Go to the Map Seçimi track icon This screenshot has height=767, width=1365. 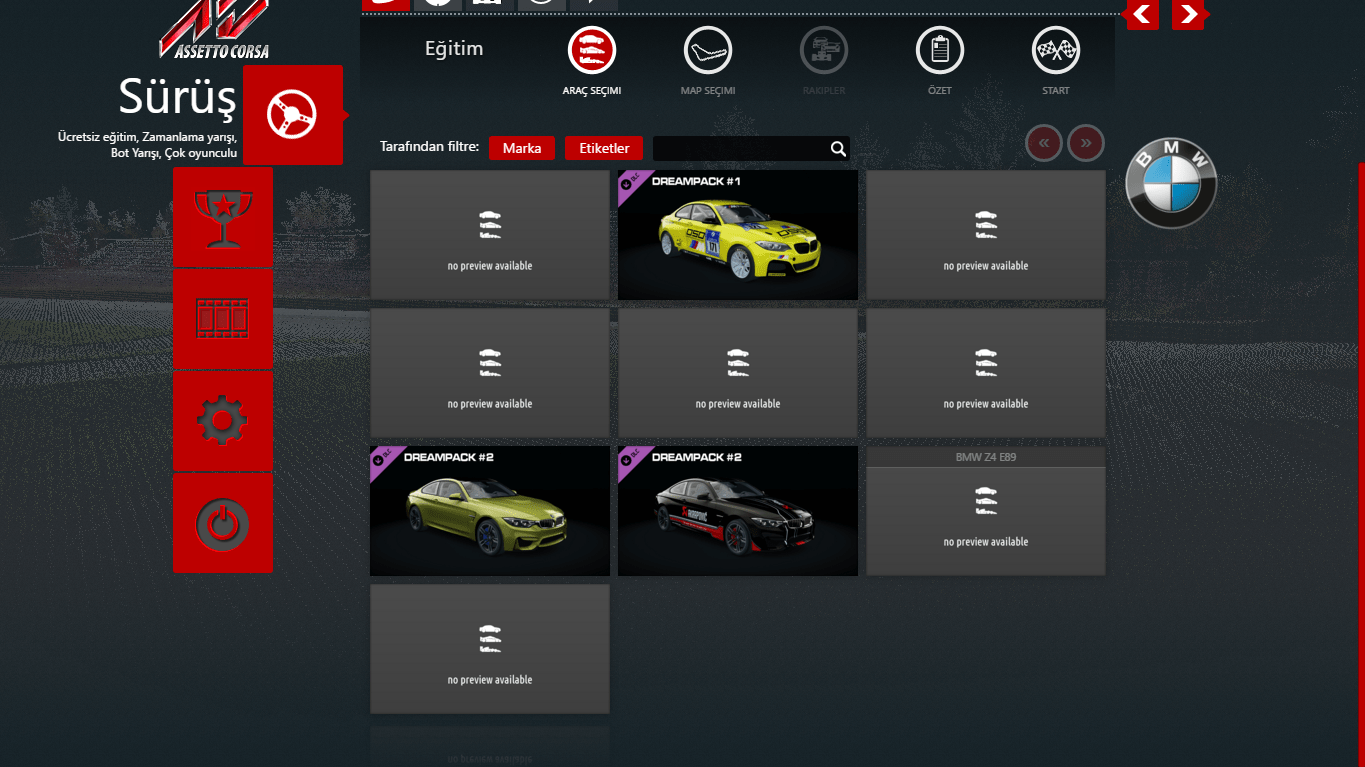pos(708,50)
